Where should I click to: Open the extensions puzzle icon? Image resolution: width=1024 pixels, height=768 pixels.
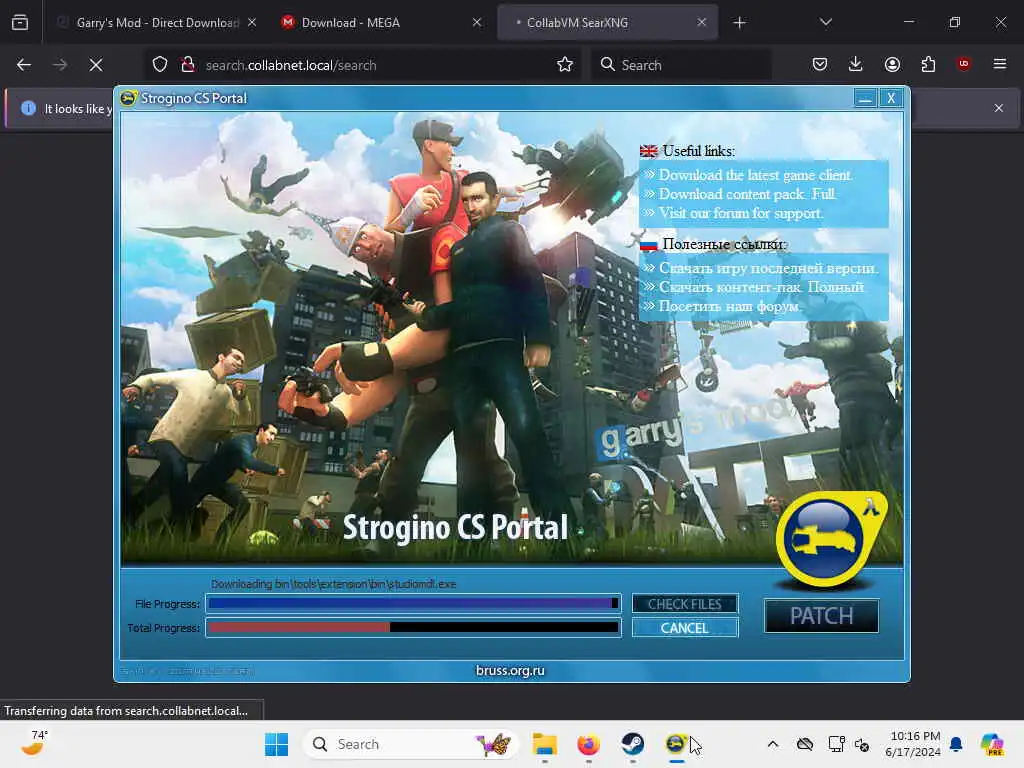[x=928, y=64]
